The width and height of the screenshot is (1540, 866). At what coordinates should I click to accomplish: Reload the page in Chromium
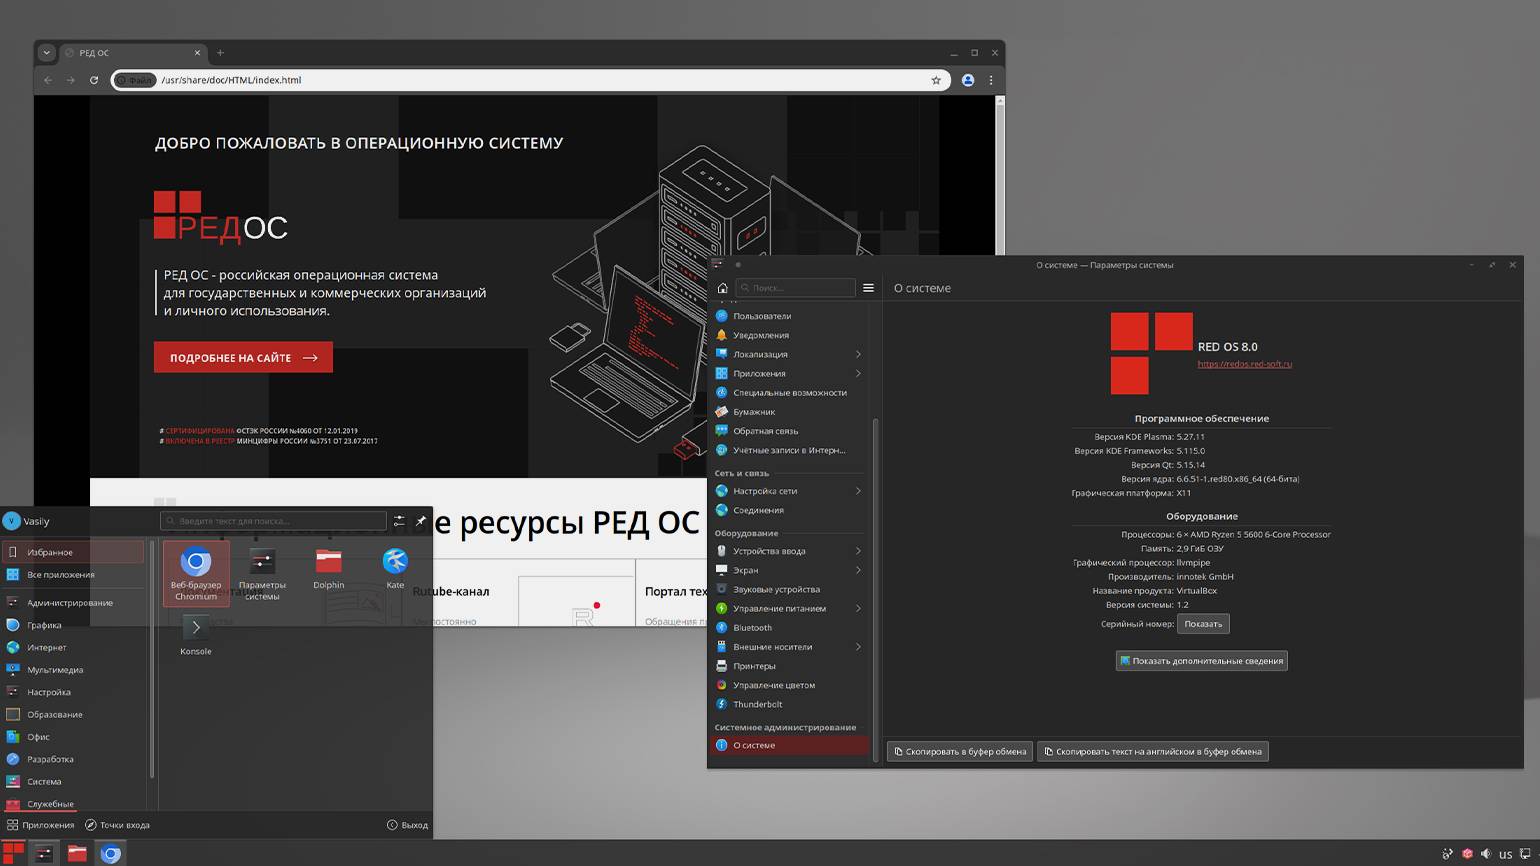94,80
